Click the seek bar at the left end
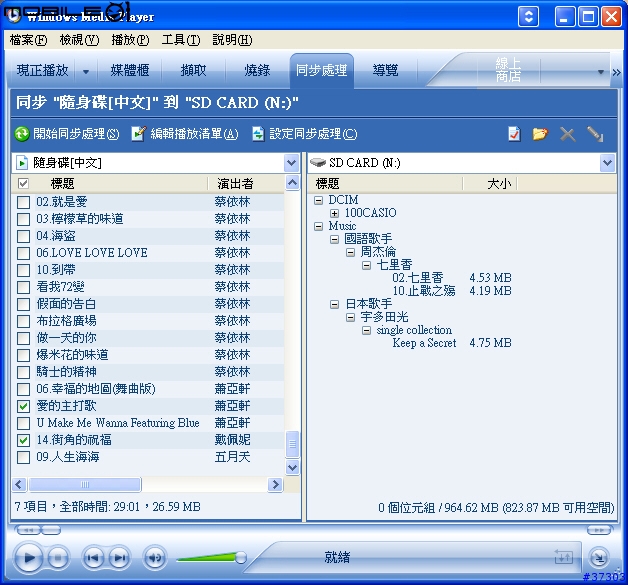Viewport: 628px width, 585px height. pos(51,530)
